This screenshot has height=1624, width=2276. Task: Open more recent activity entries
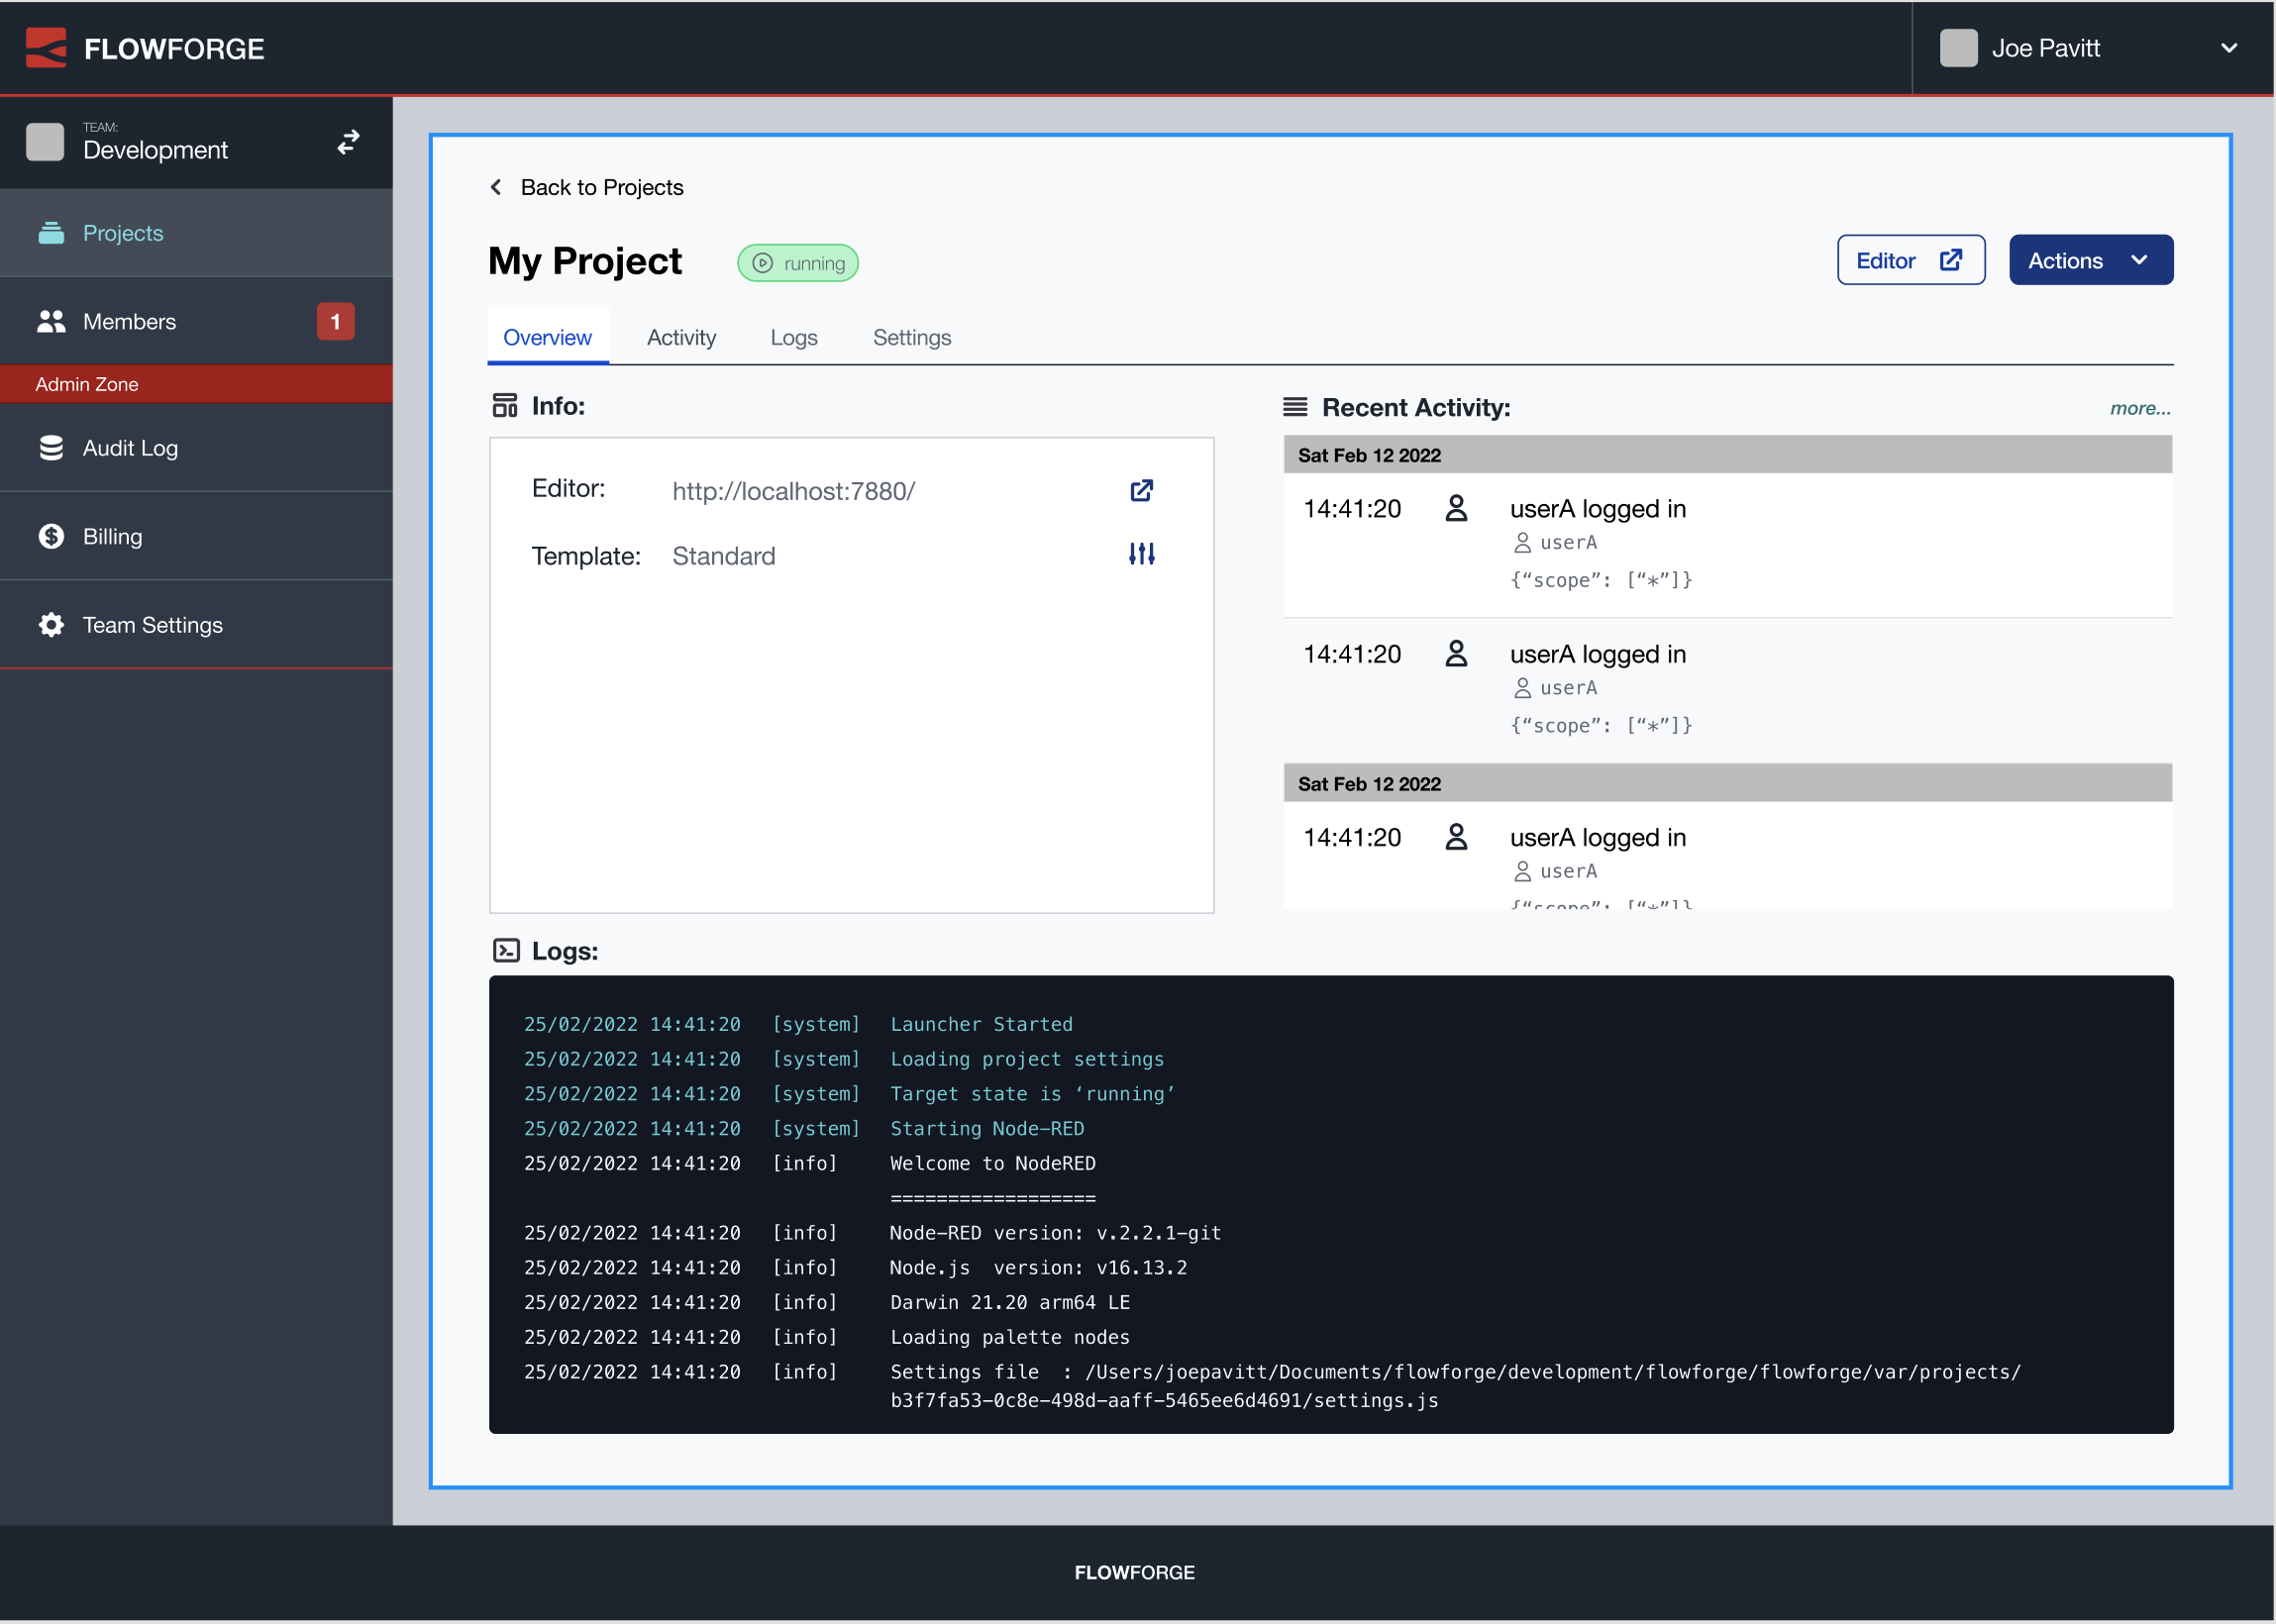[x=2139, y=408]
